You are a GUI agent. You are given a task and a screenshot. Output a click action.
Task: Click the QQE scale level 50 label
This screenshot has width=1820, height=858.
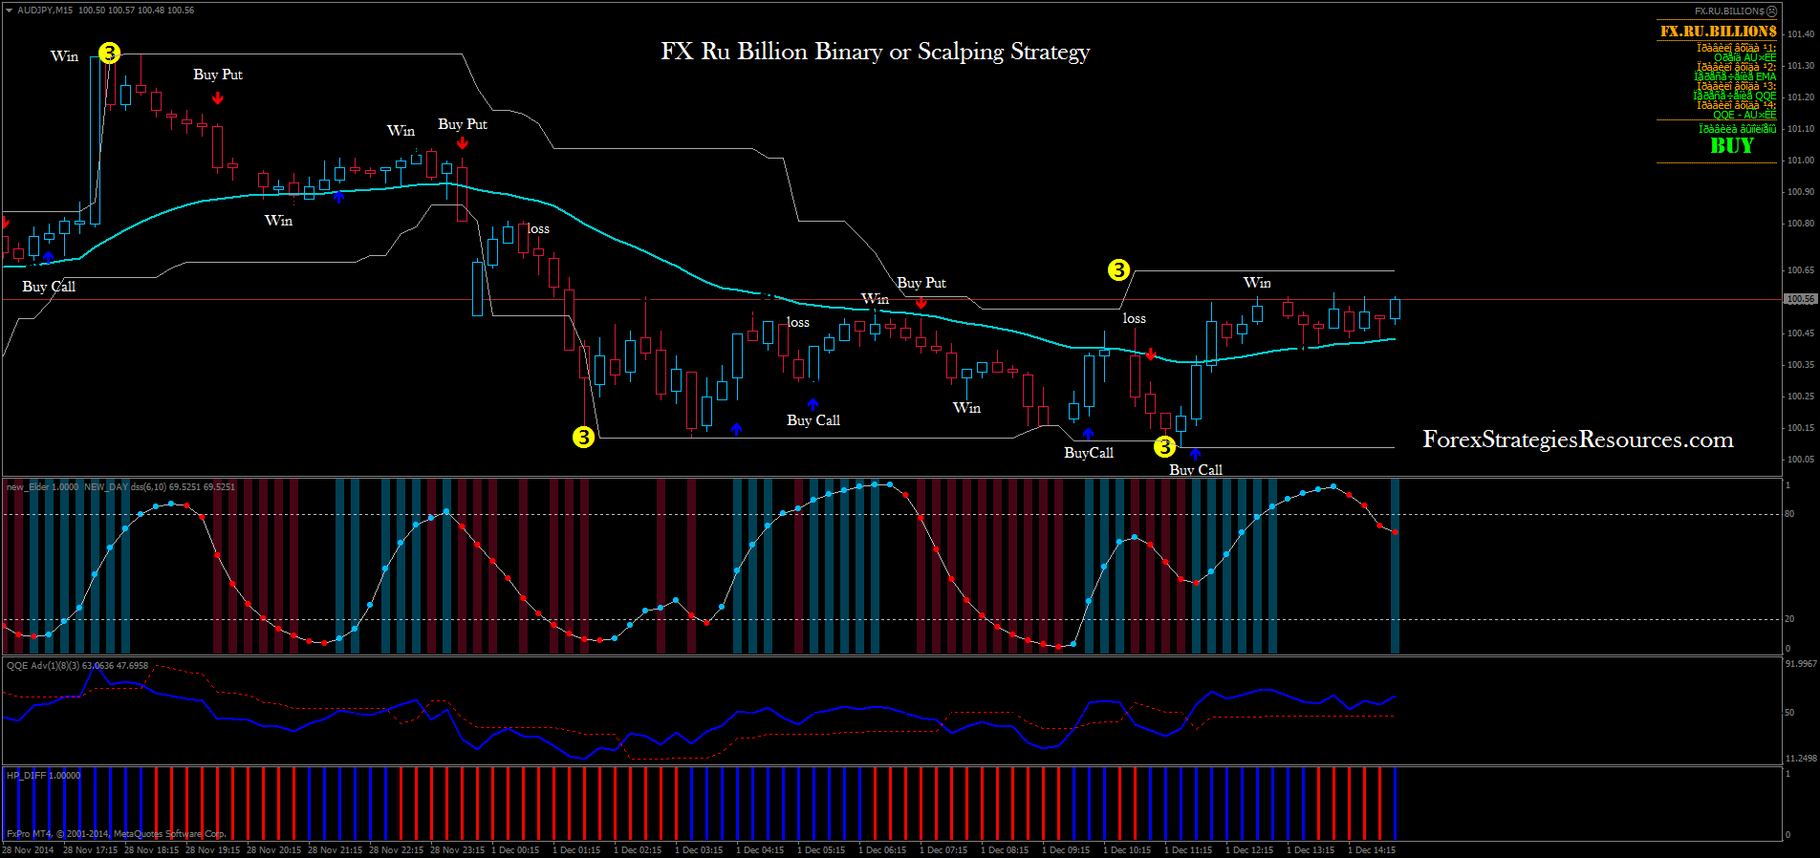coord(1790,713)
